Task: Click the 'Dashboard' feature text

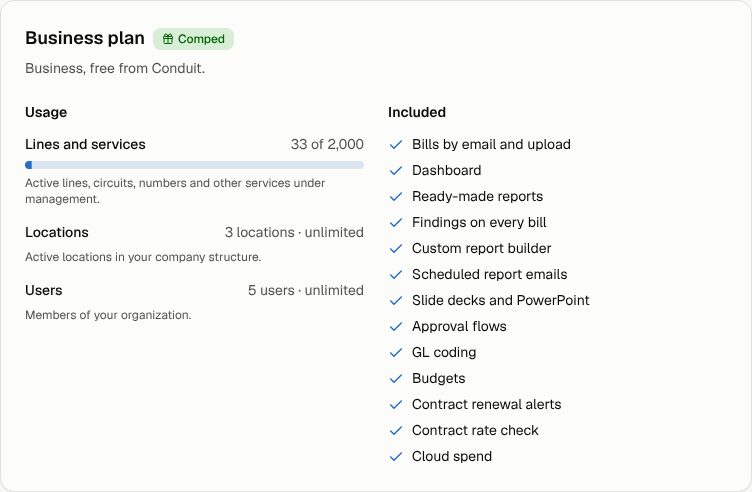Action: click(x=446, y=170)
